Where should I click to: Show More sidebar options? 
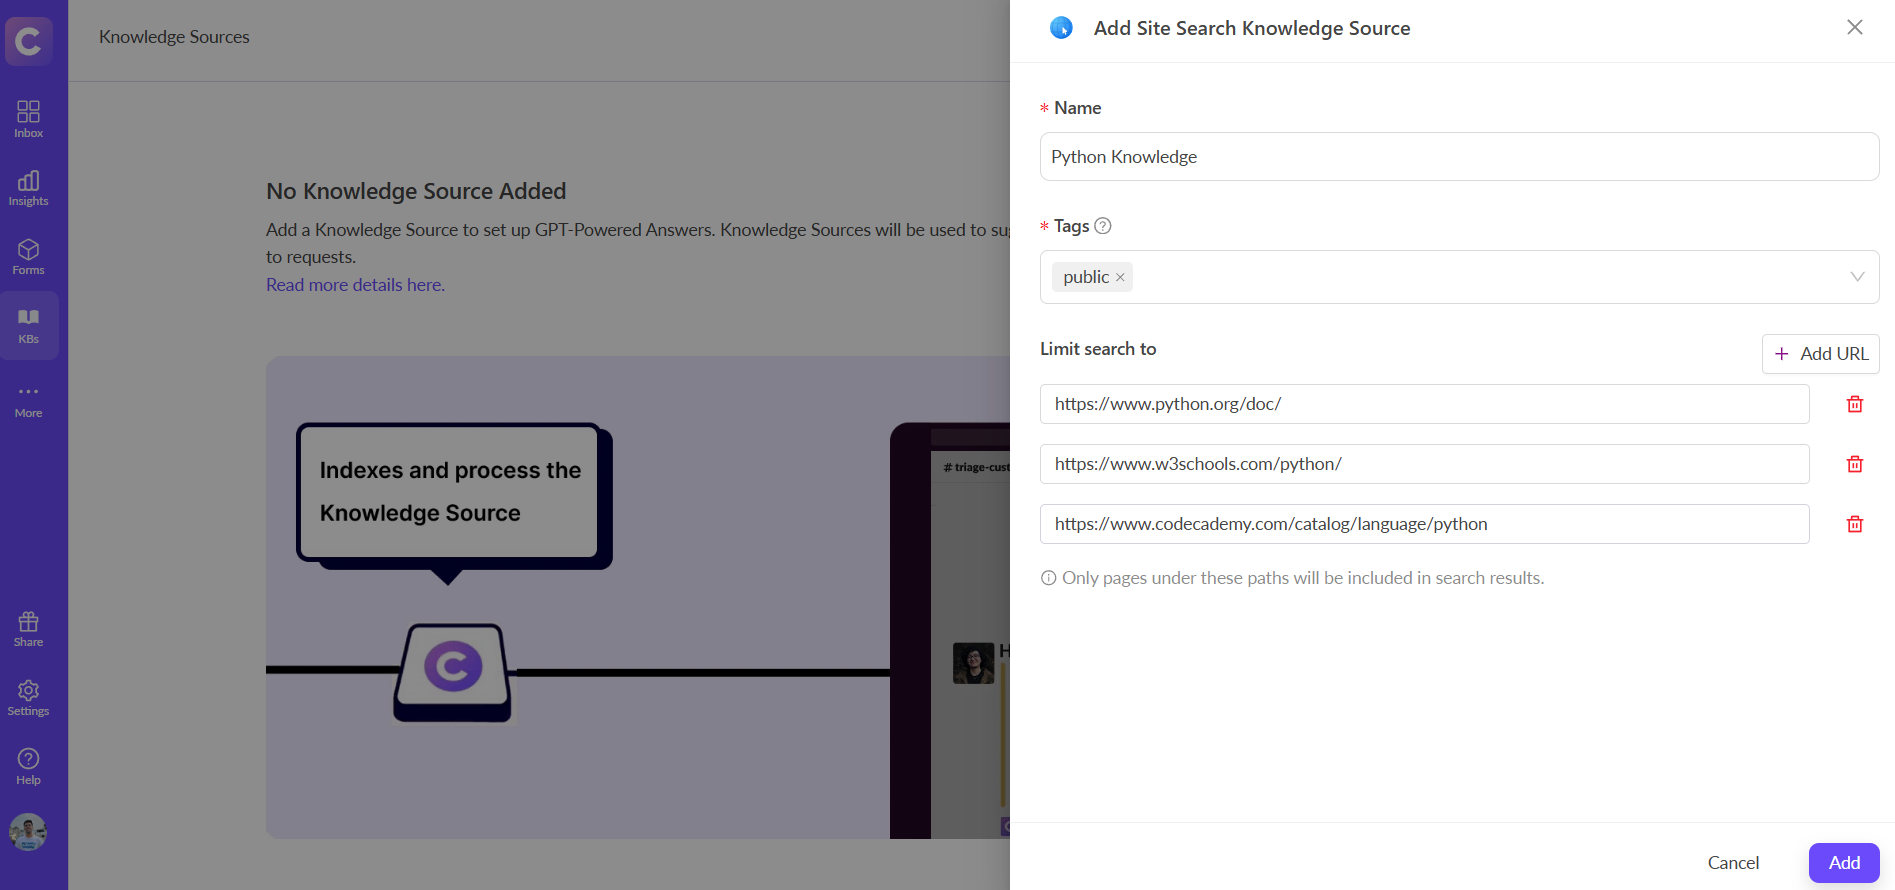[x=28, y=400]
